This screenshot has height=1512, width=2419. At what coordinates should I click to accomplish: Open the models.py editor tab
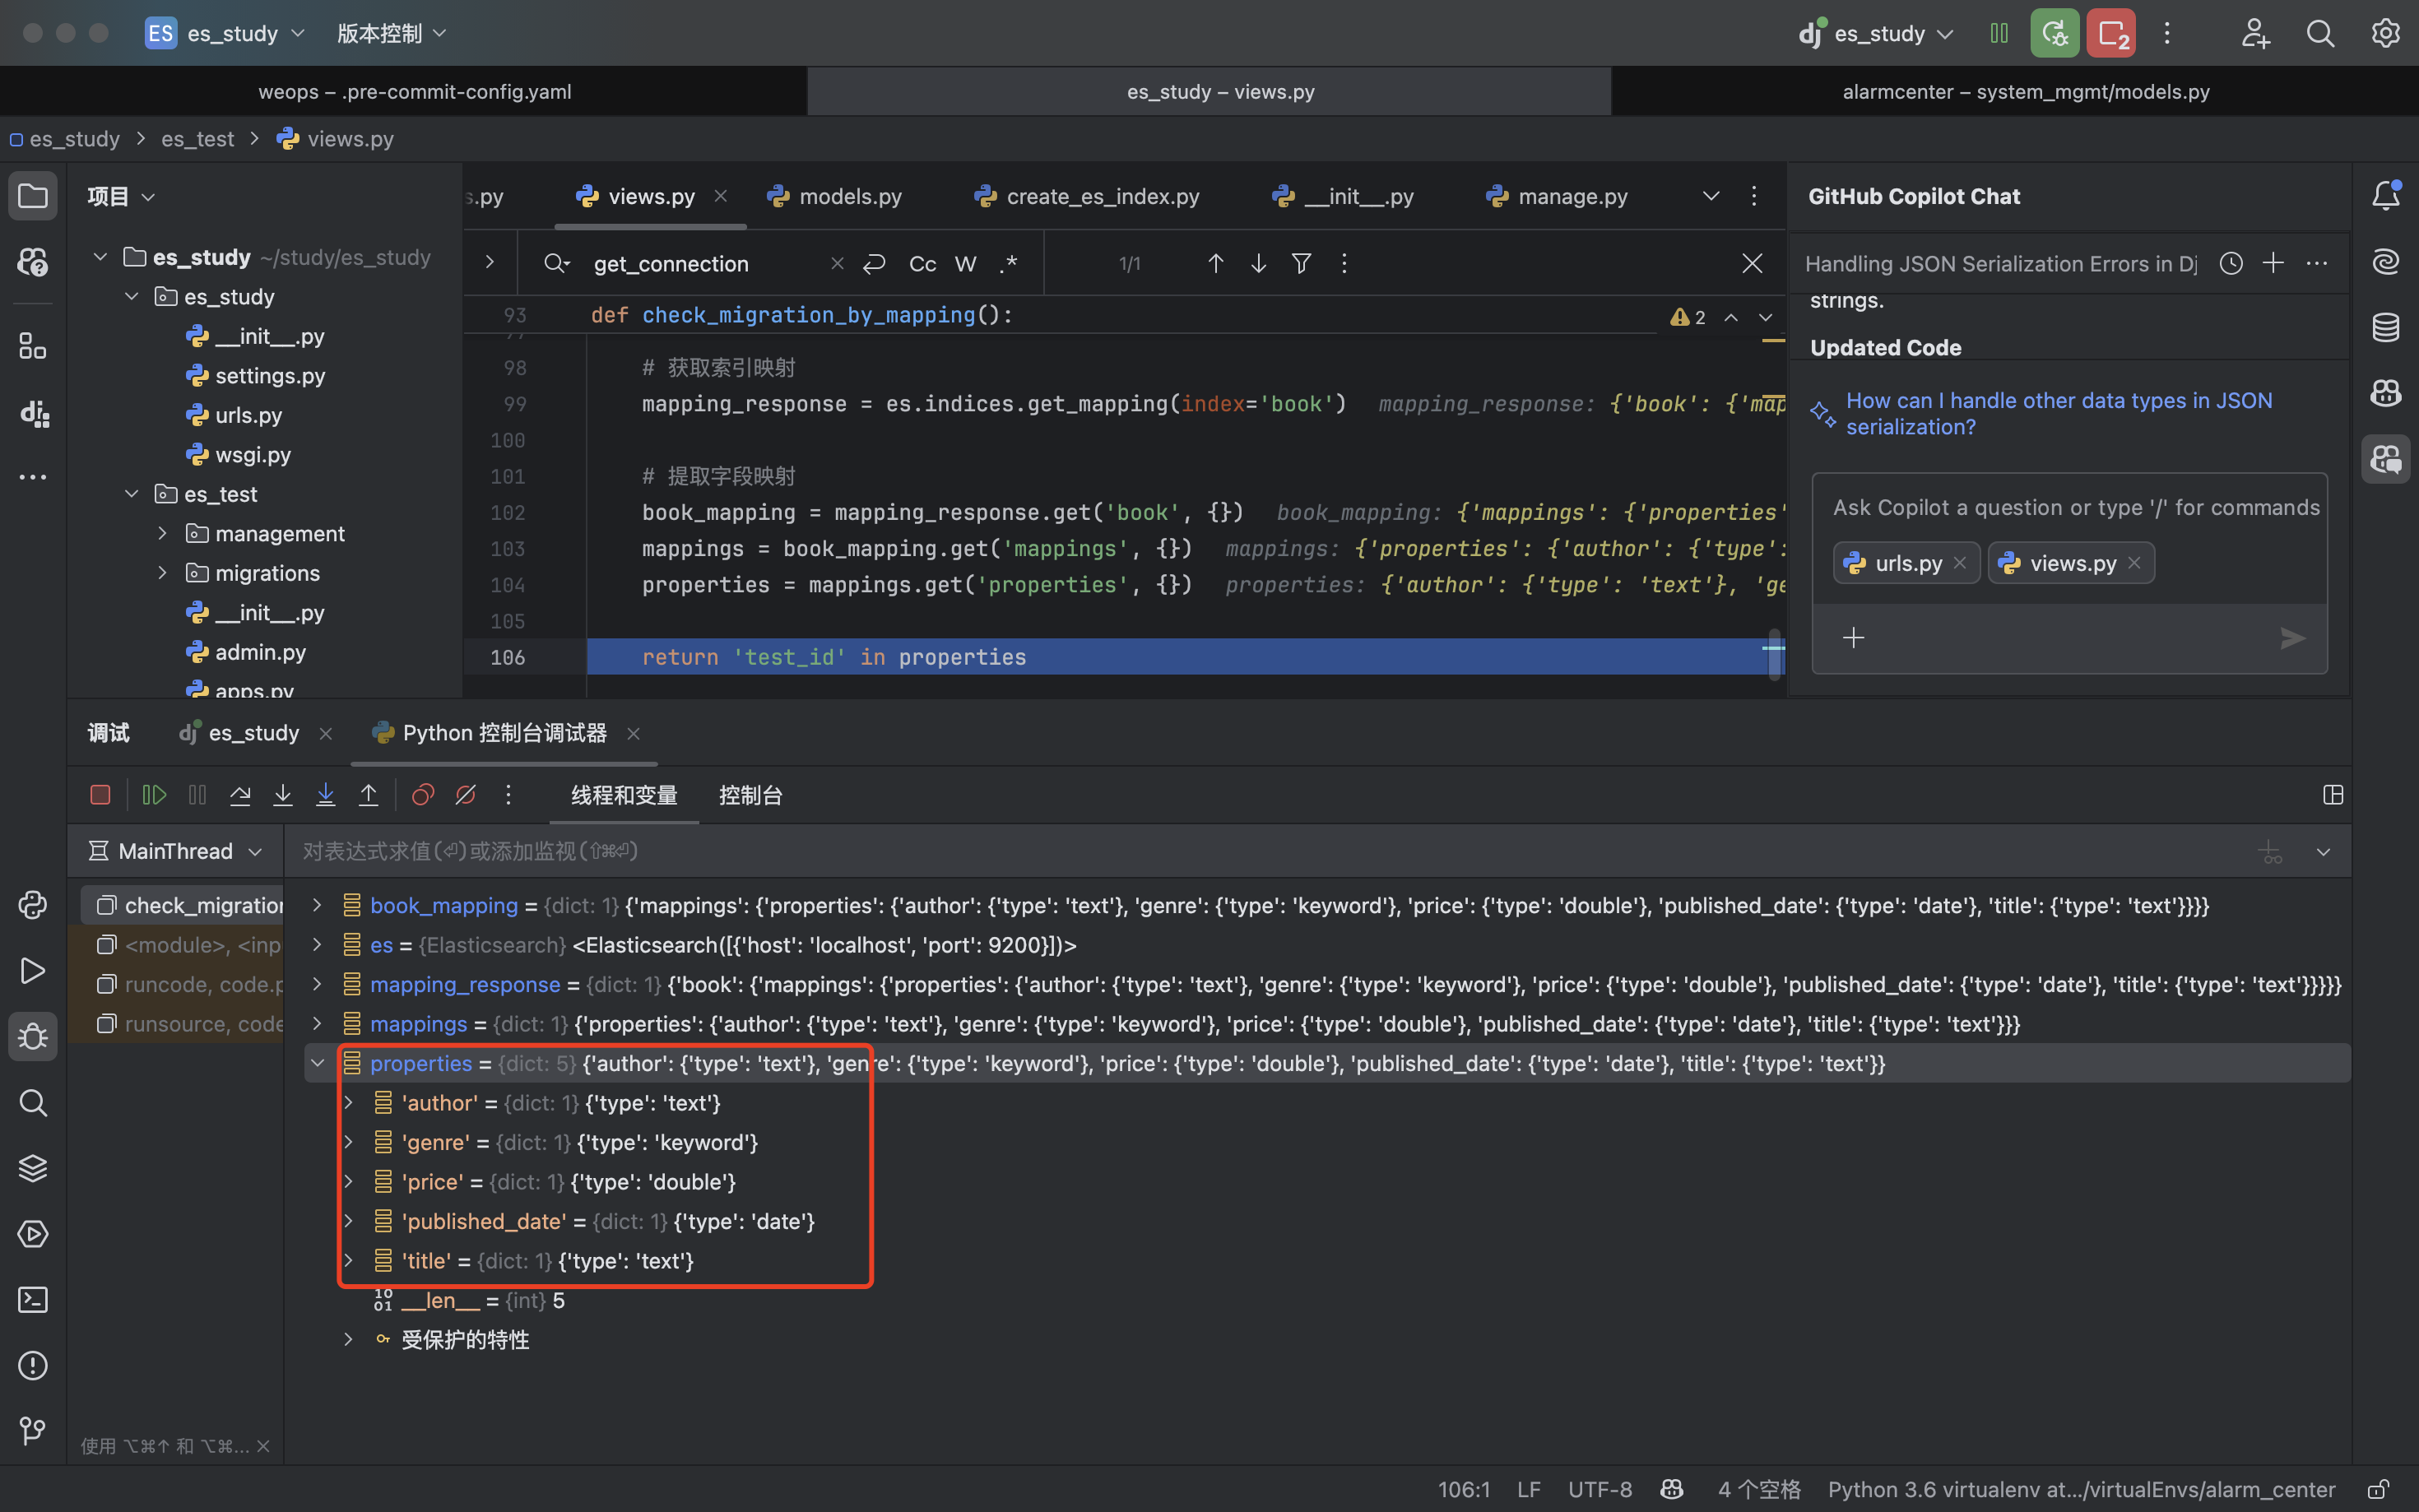pyautogui.click(x=849, y=197)
